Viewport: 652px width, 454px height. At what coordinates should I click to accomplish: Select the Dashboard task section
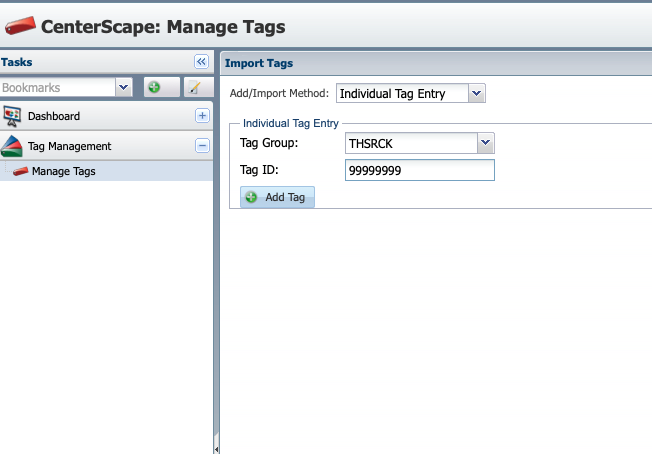coord(106,116)
